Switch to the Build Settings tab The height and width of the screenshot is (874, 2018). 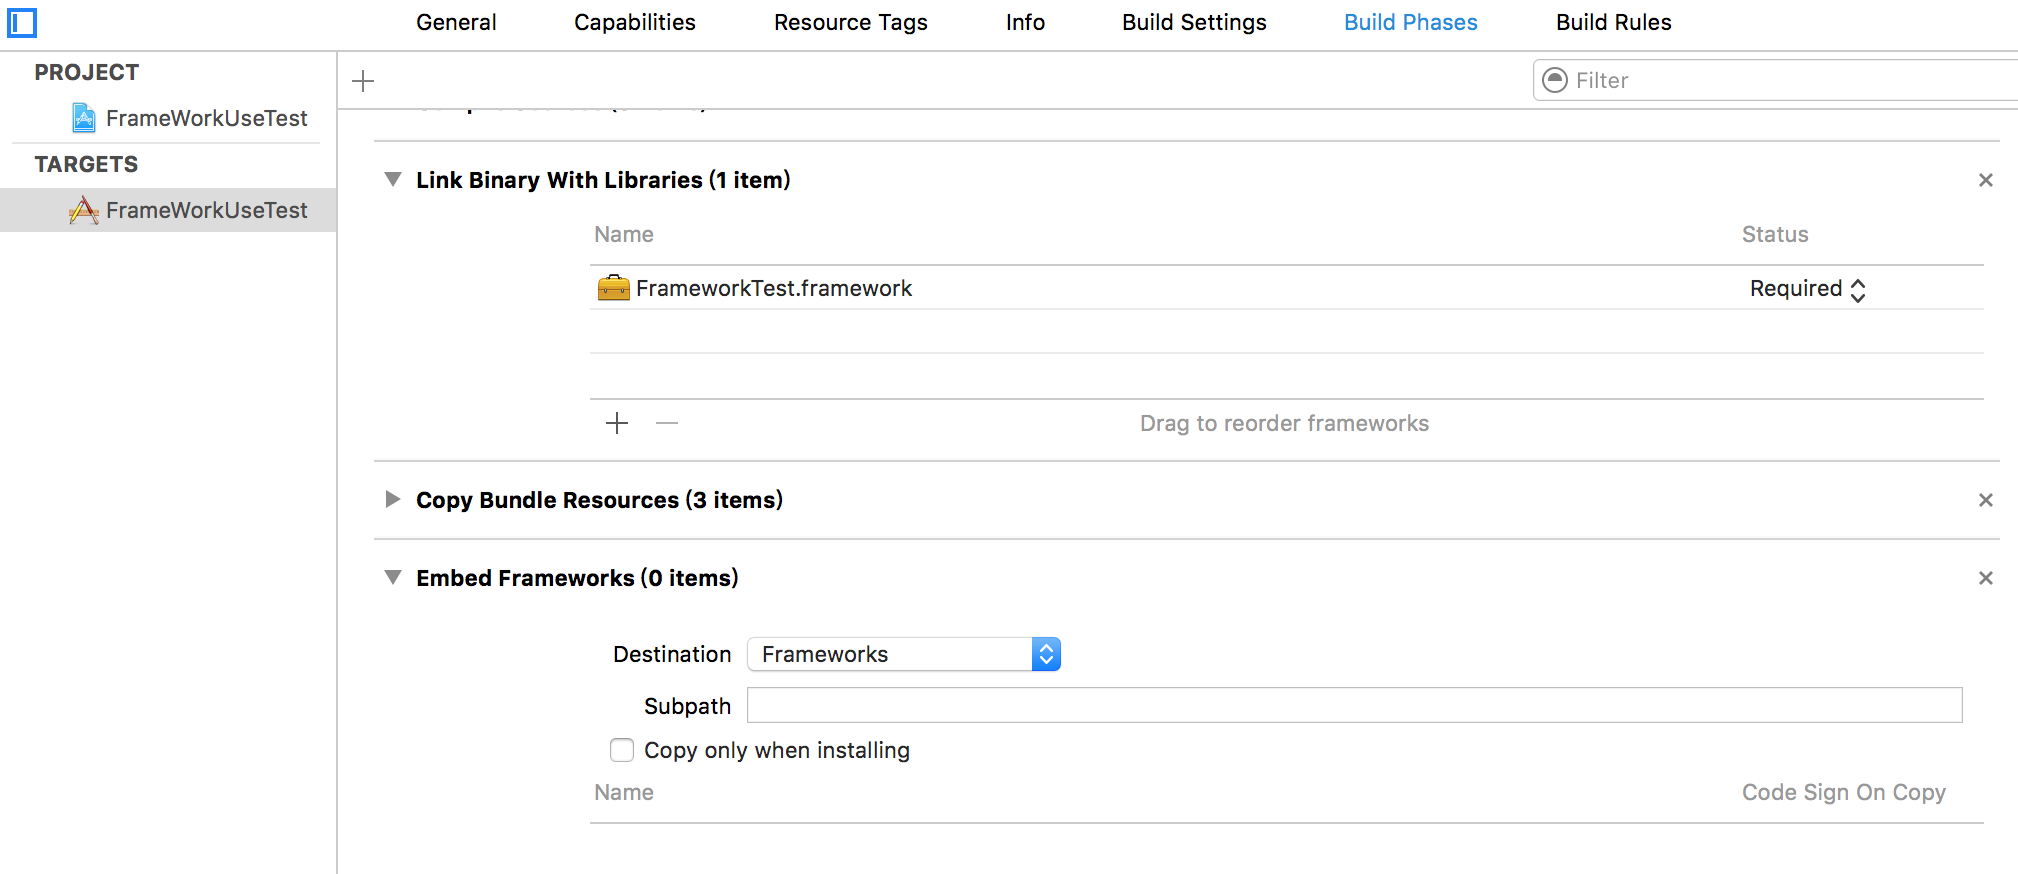[1194, 22]
